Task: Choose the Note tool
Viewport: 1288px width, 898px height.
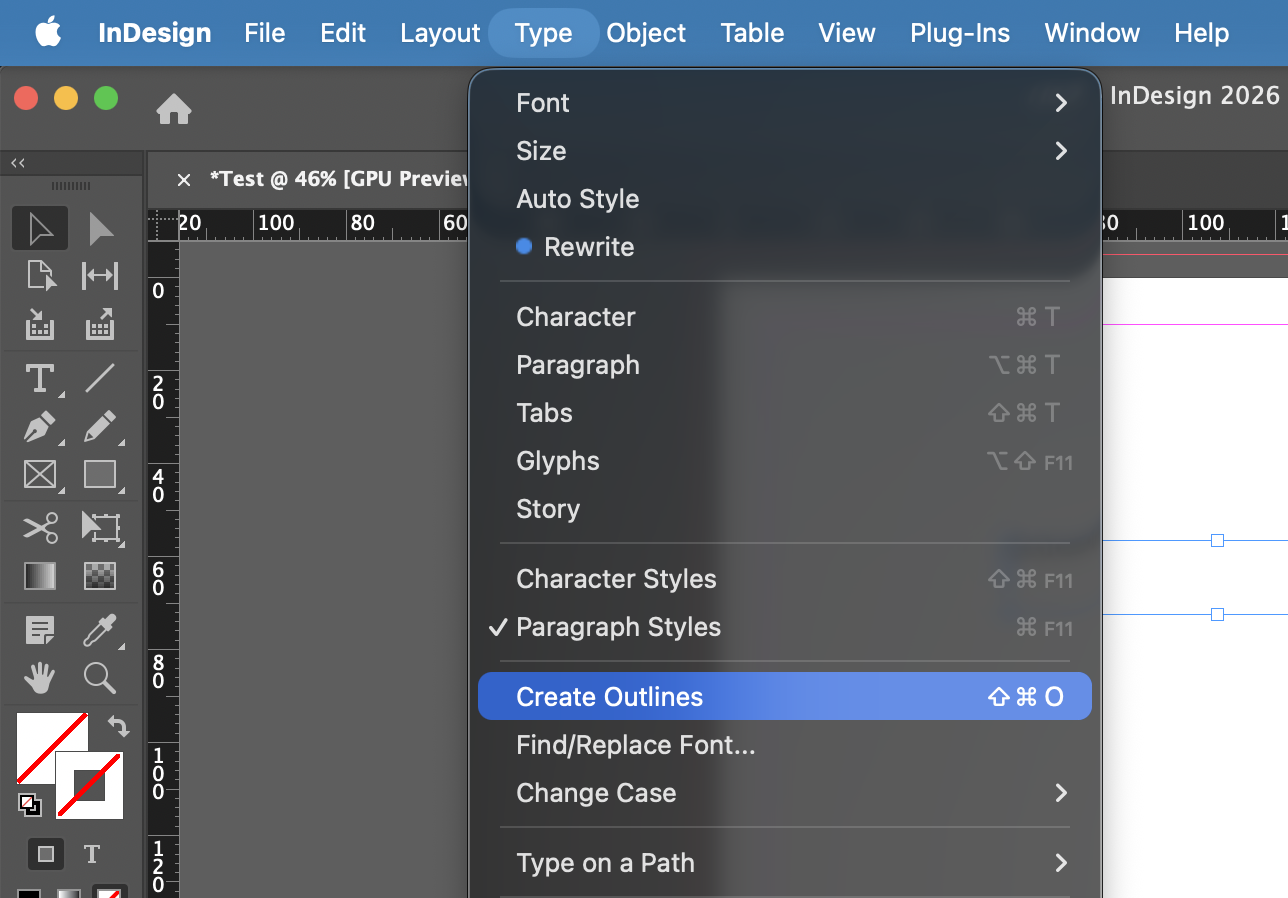Action: click(40, 630)
